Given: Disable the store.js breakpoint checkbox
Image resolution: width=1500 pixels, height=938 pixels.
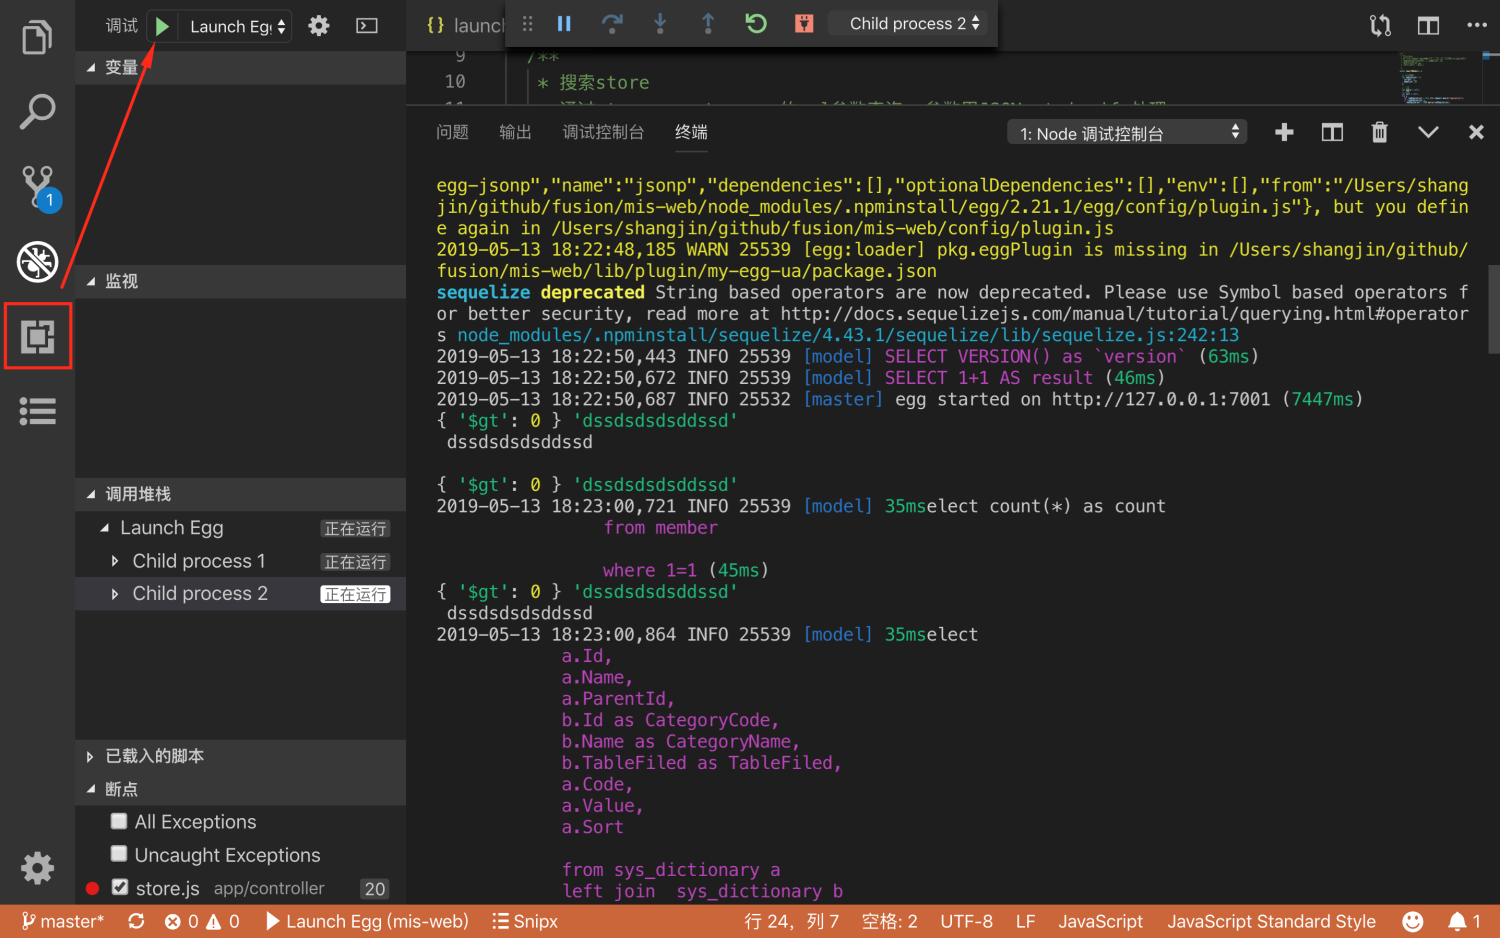Looking at the screenshot, I should (120, 887).
